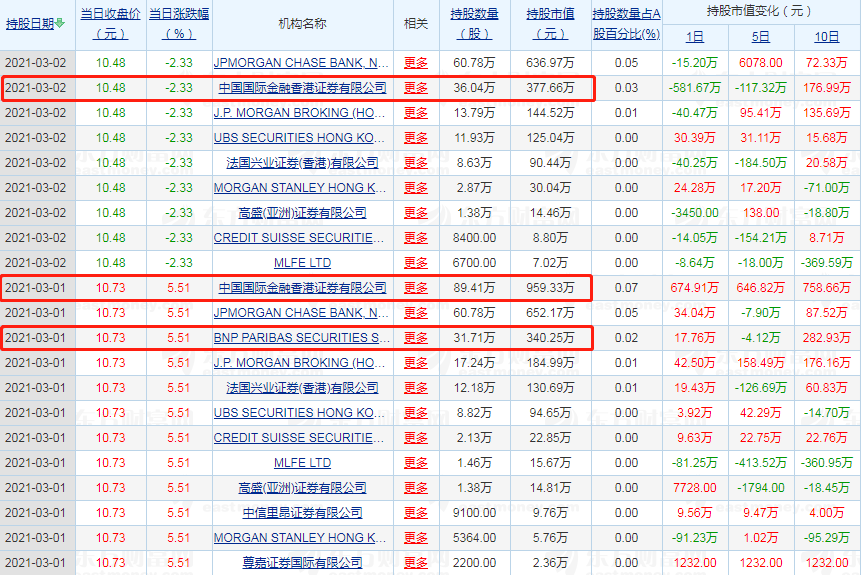Click 更多 in the 144.52万 J.P. MORGAN row
861x575 pixels.
click(416, 113)
